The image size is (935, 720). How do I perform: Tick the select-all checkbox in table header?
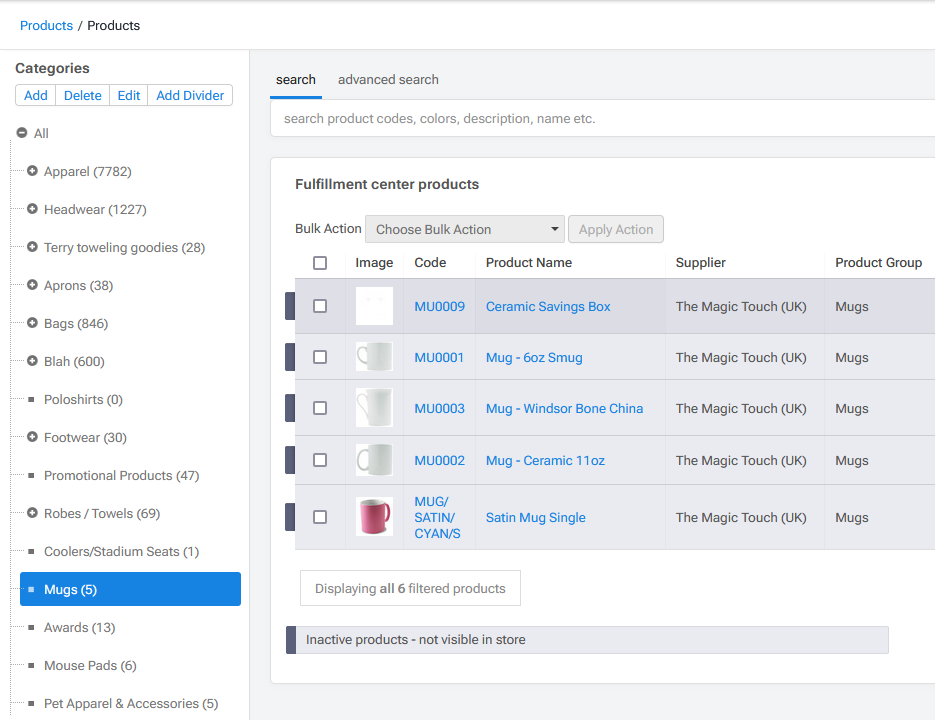pyautogui.click(x=320, y=262)
